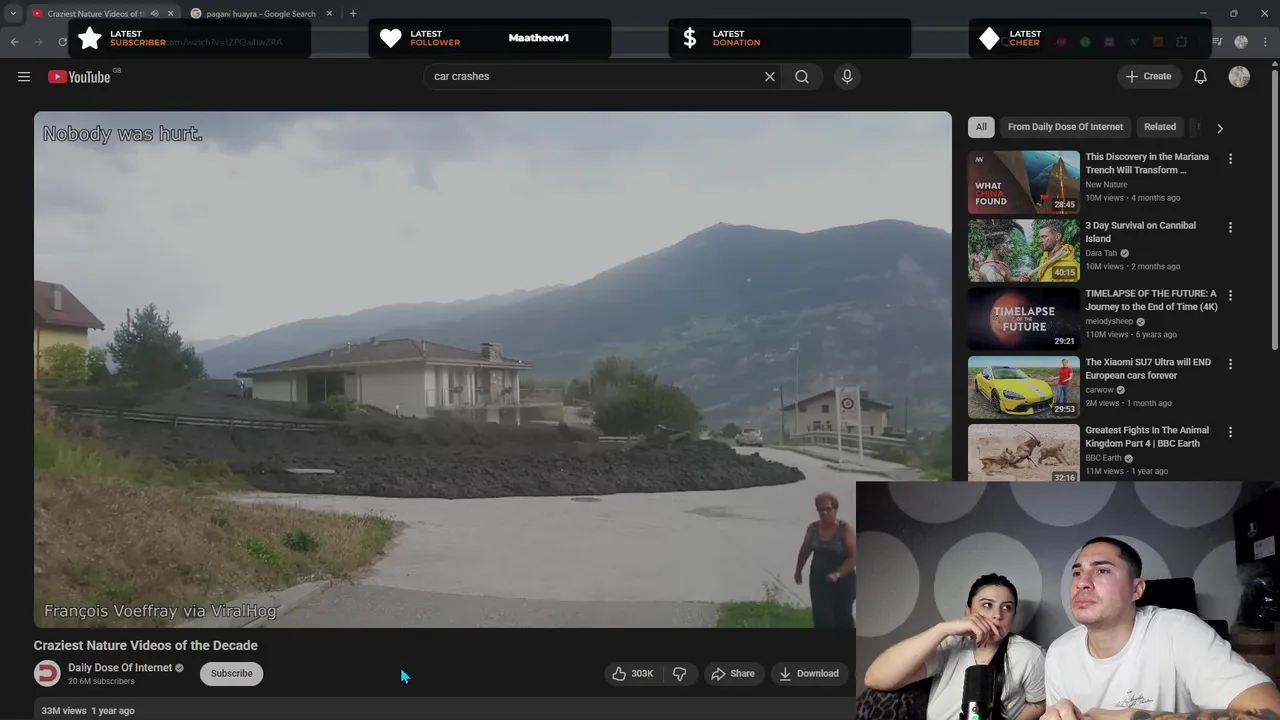Image resolution: width=1280 pixels, height=720 pixels.
Task: Open options for Mariana Trench video
Action: (1230, 159)
